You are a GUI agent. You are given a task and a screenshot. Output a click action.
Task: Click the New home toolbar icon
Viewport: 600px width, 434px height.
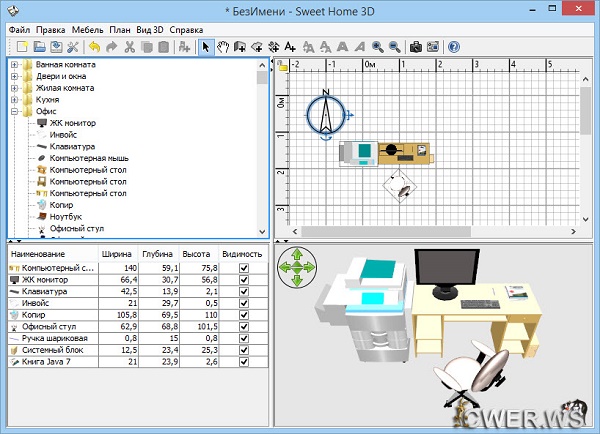[19, 46]
